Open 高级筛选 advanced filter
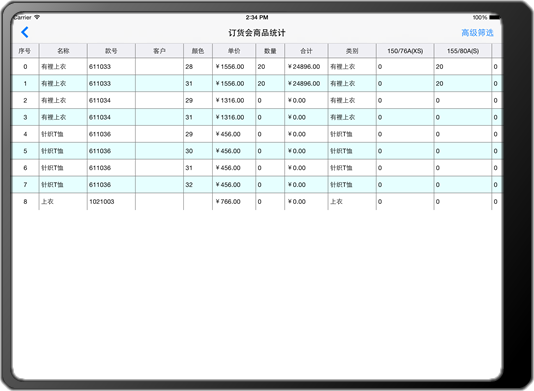Image resolution: width=534 pixels, height=391 pixels. [x=477, y=33]
